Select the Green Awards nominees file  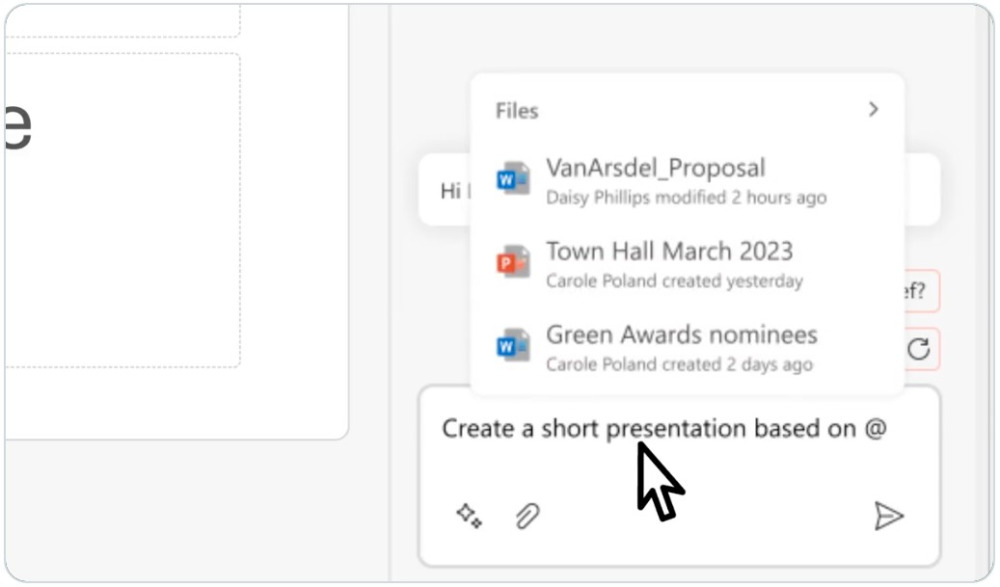[x=687, y=347]
